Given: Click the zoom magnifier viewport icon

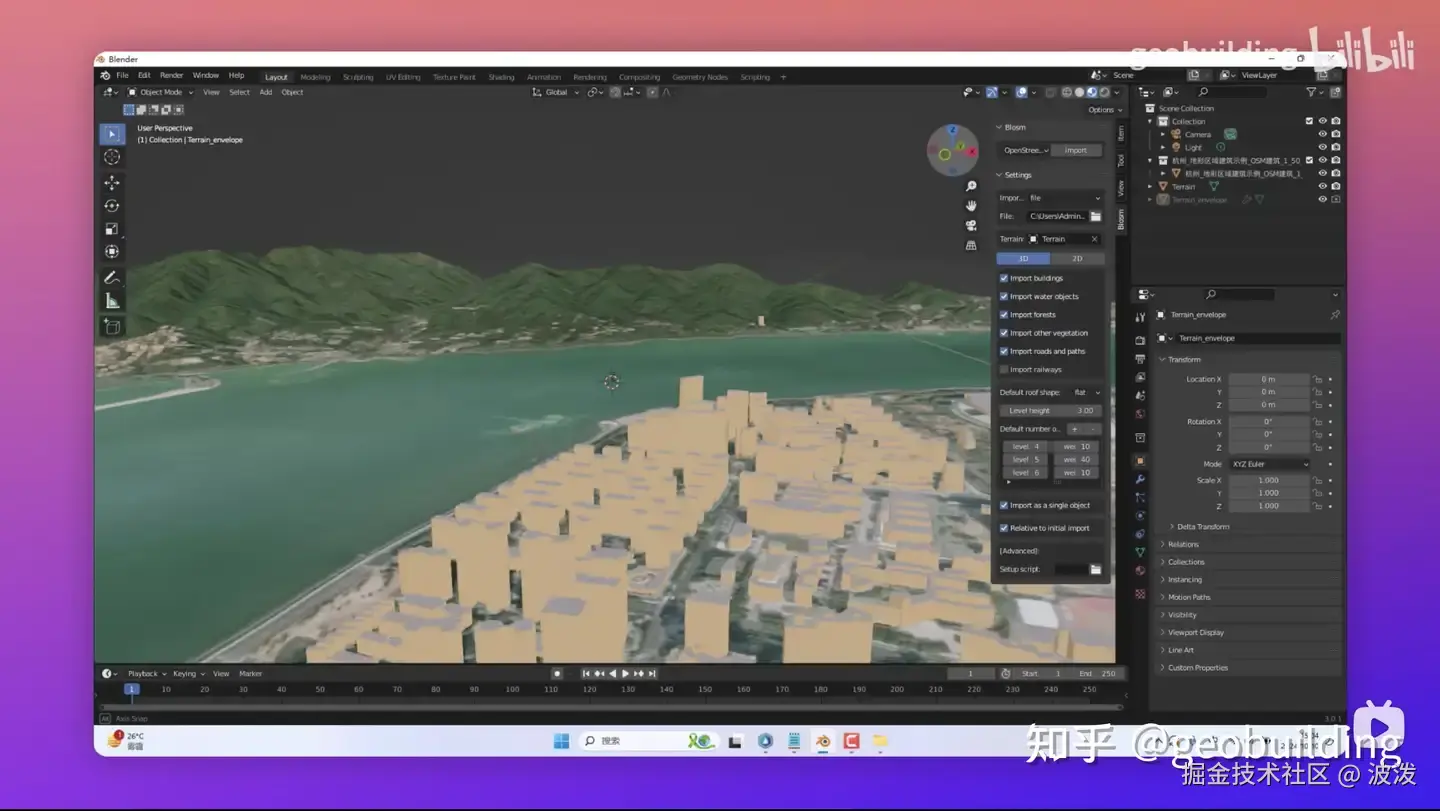Looking at the screenshot, I should (x=971, y=187).
